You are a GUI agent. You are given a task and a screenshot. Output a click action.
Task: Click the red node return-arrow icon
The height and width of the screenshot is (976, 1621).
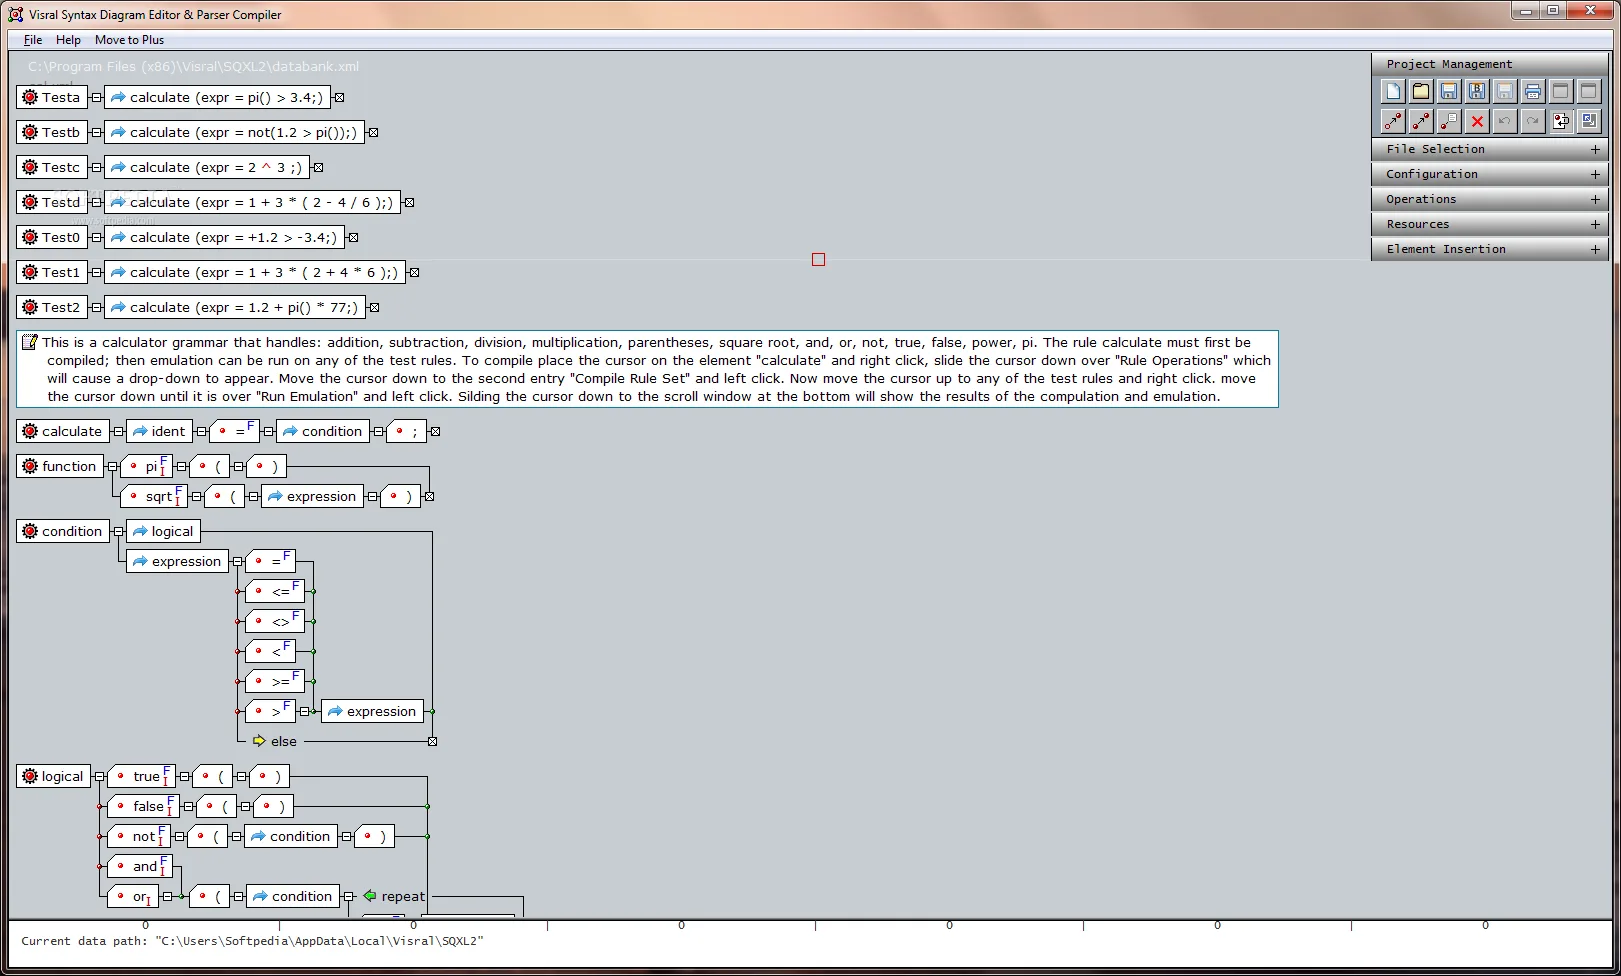point(1560,121)
